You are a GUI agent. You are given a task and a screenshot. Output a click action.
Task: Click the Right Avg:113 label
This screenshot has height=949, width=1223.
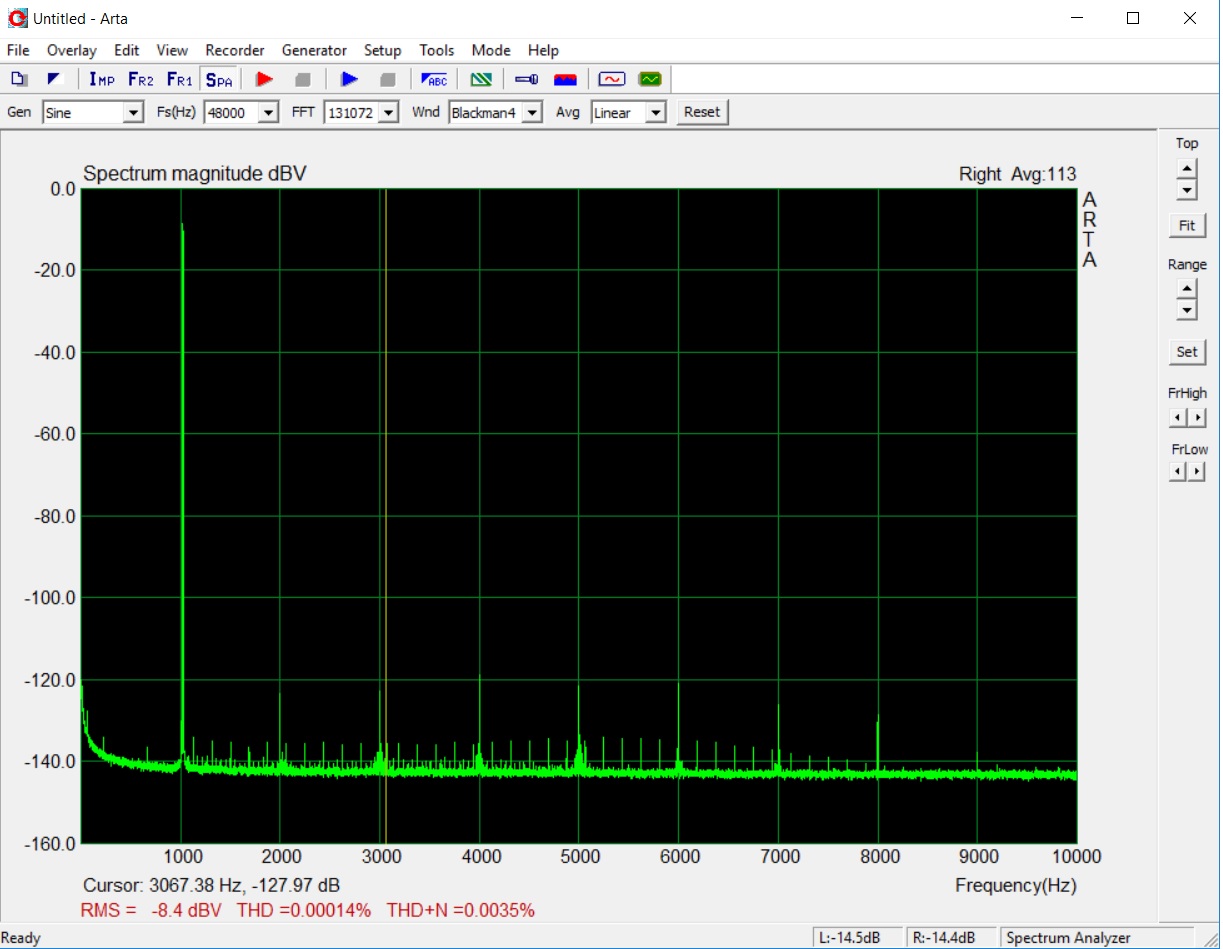(x=1017, y=174)
